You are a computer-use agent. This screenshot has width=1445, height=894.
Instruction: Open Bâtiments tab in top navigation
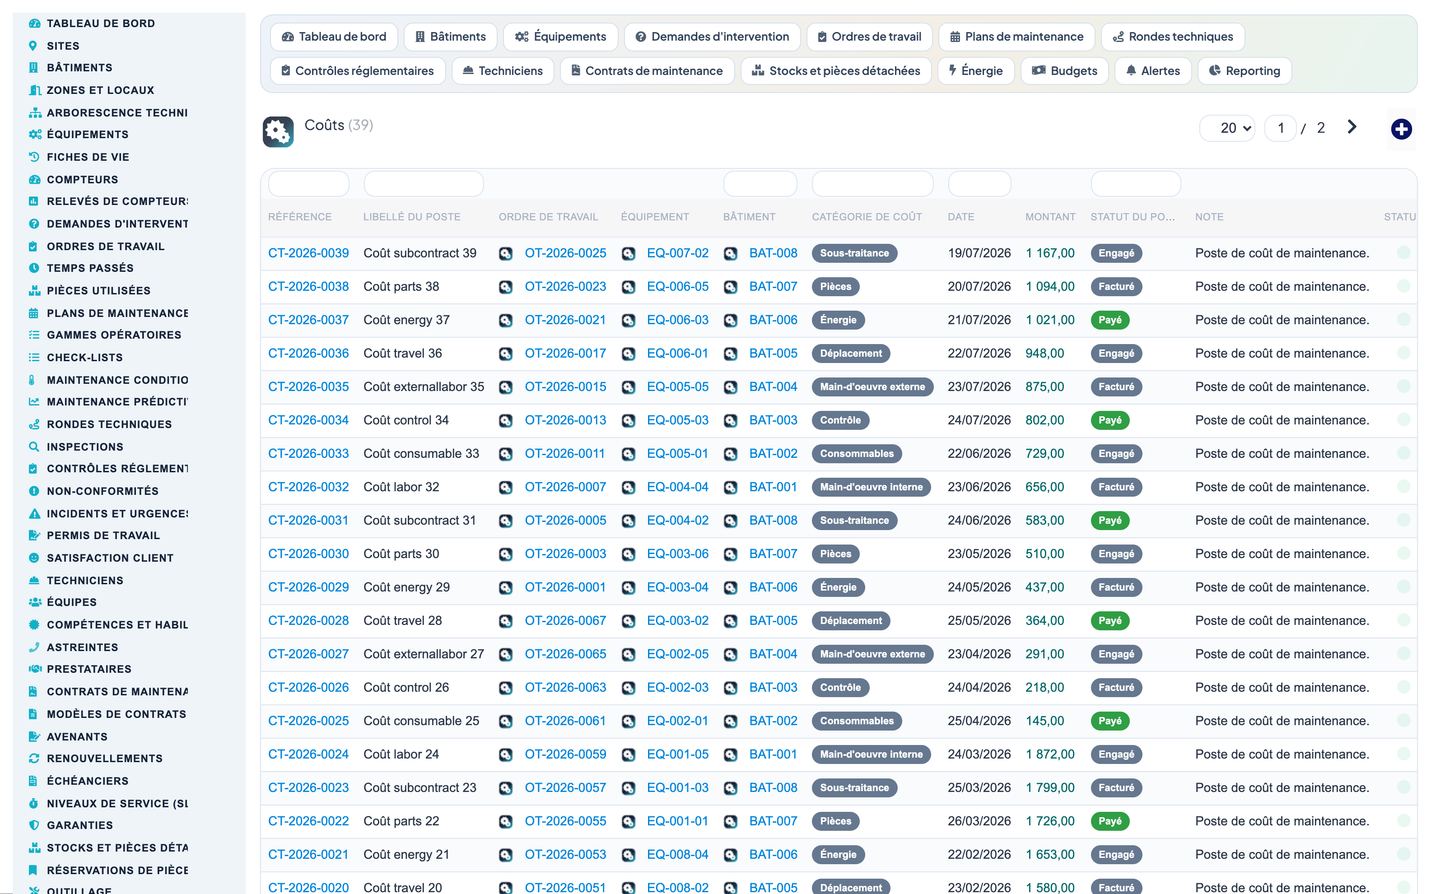point(450,37)
